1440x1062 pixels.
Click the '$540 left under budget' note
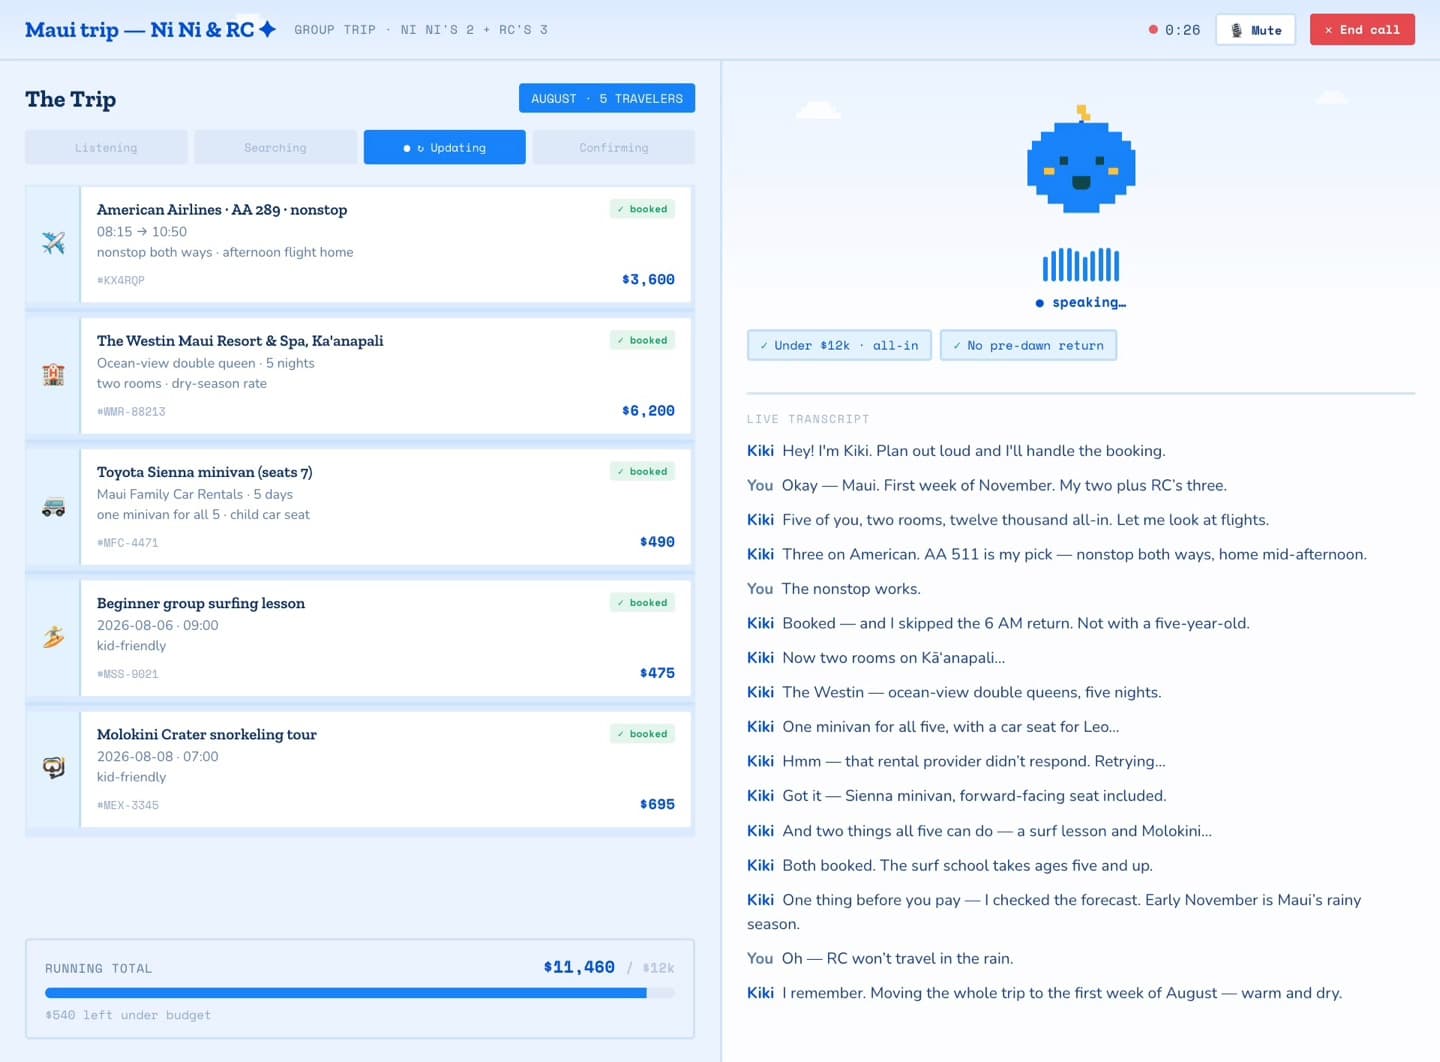click(x=128, y=1015)
